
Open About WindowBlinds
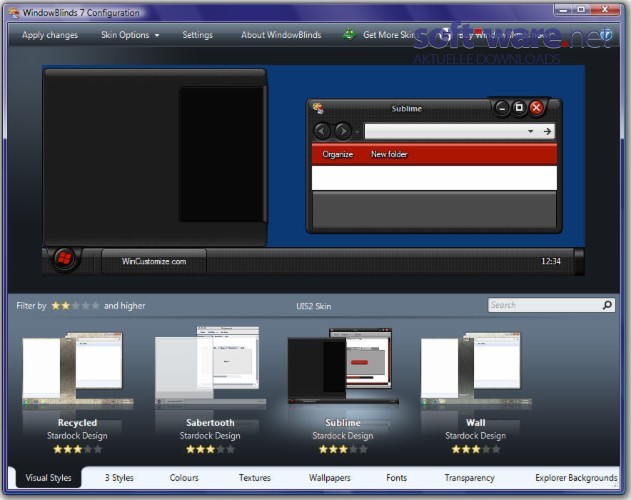point(281,35)
